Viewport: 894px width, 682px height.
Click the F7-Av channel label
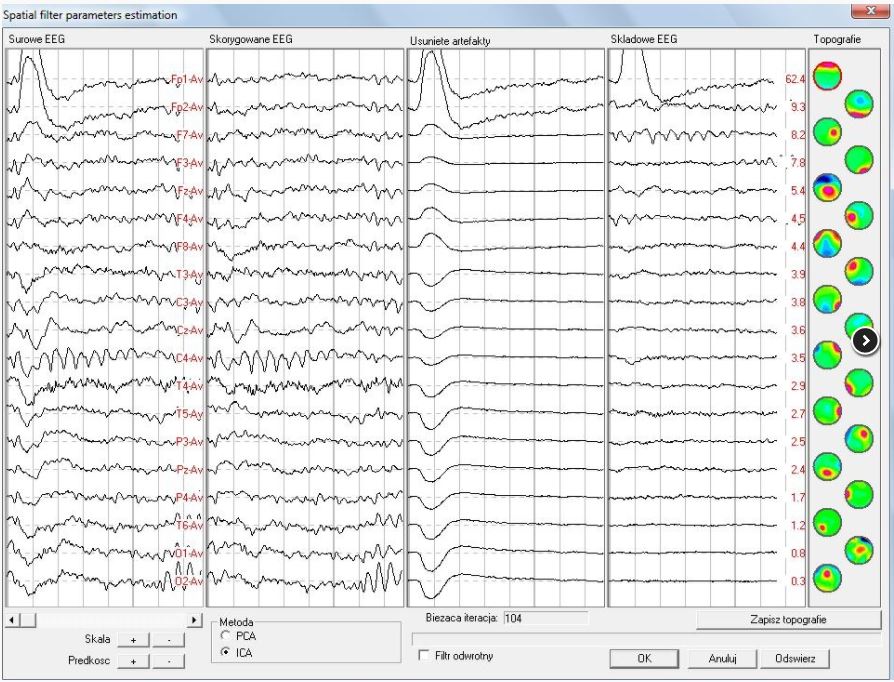tap(189, 135)
